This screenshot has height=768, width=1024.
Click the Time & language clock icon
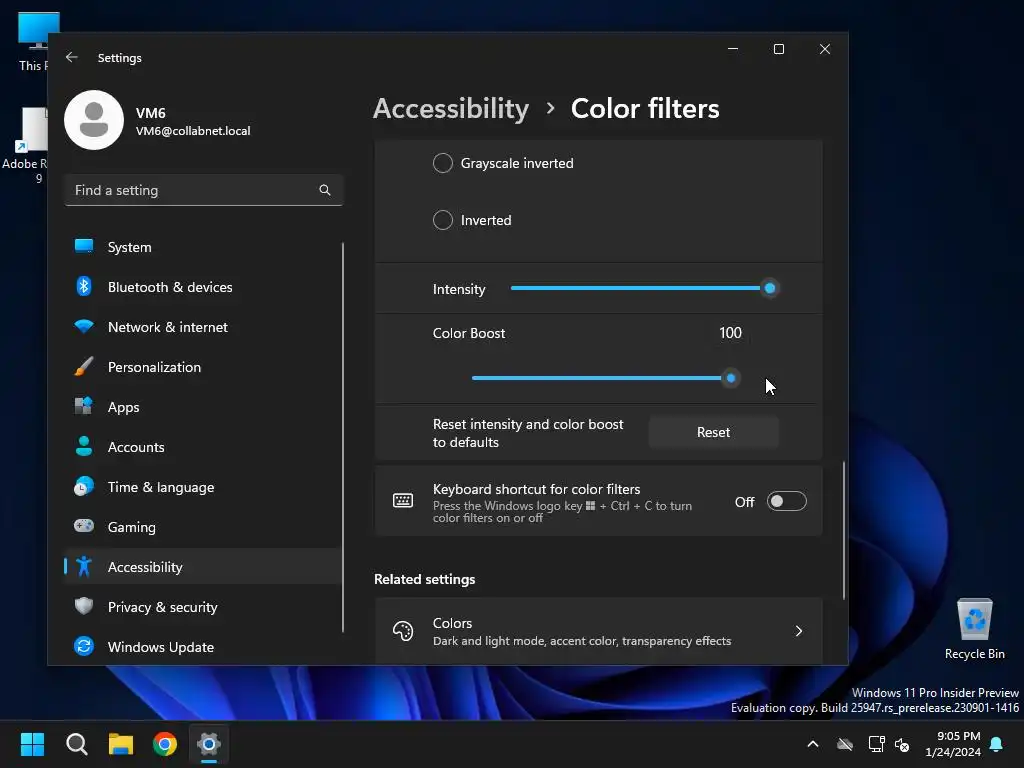click(84, 487)
